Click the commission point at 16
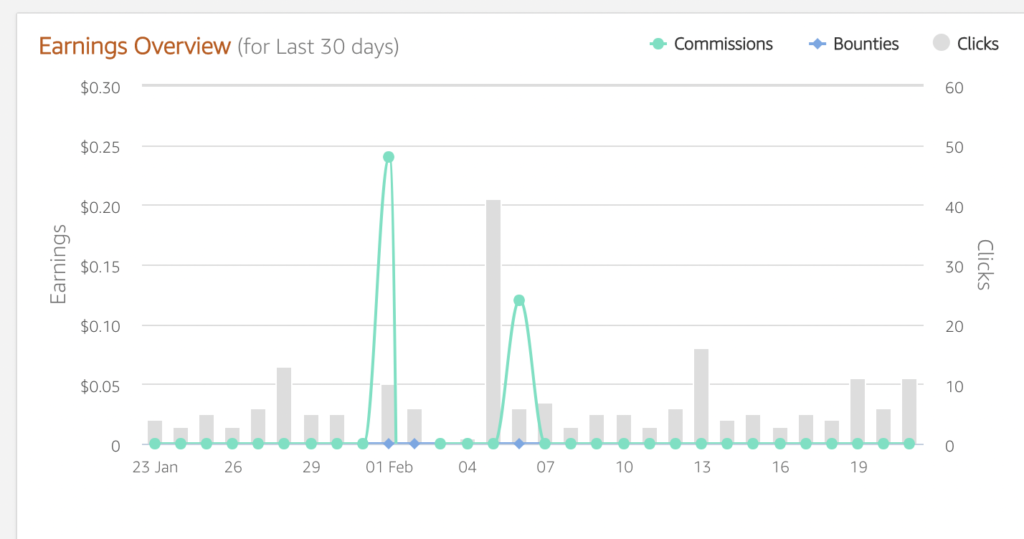Image resolution: width=1024 pixels, height=539 pixels. [x=780, y=443]
